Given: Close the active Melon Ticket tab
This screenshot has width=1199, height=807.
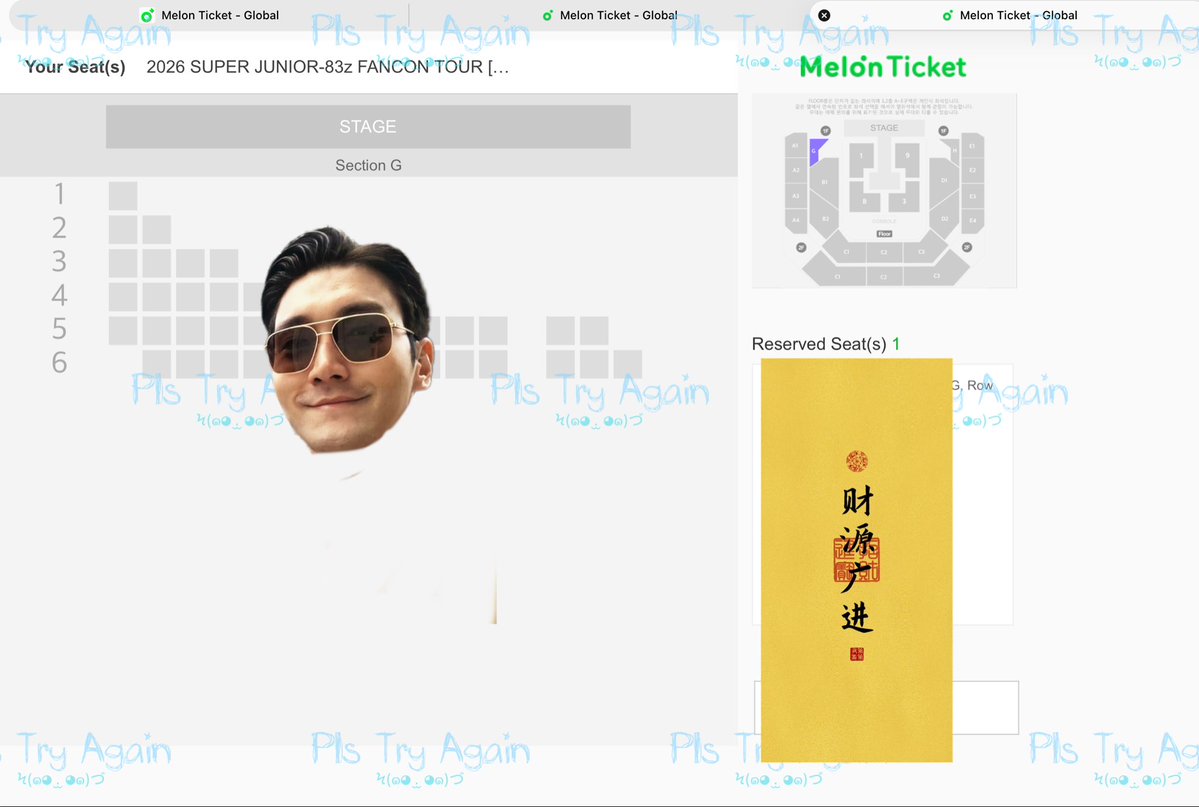Looking at the screenshot, I should (x=824, y=15).
